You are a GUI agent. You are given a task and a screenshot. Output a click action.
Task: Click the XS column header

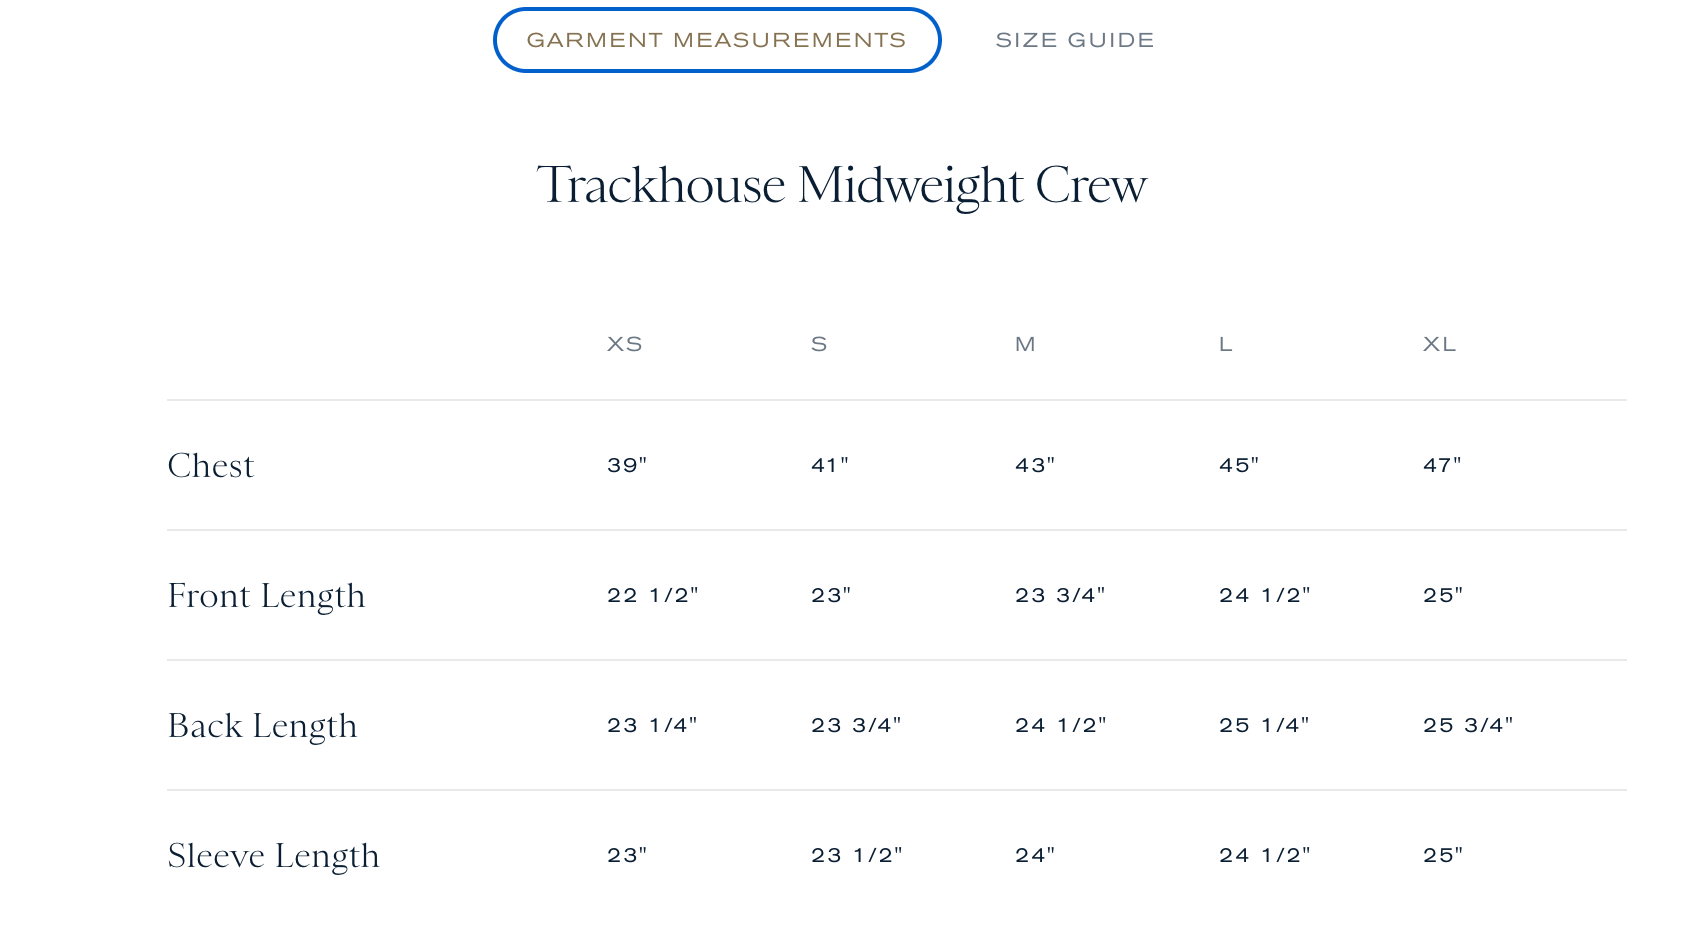click(x=624, y=343)
